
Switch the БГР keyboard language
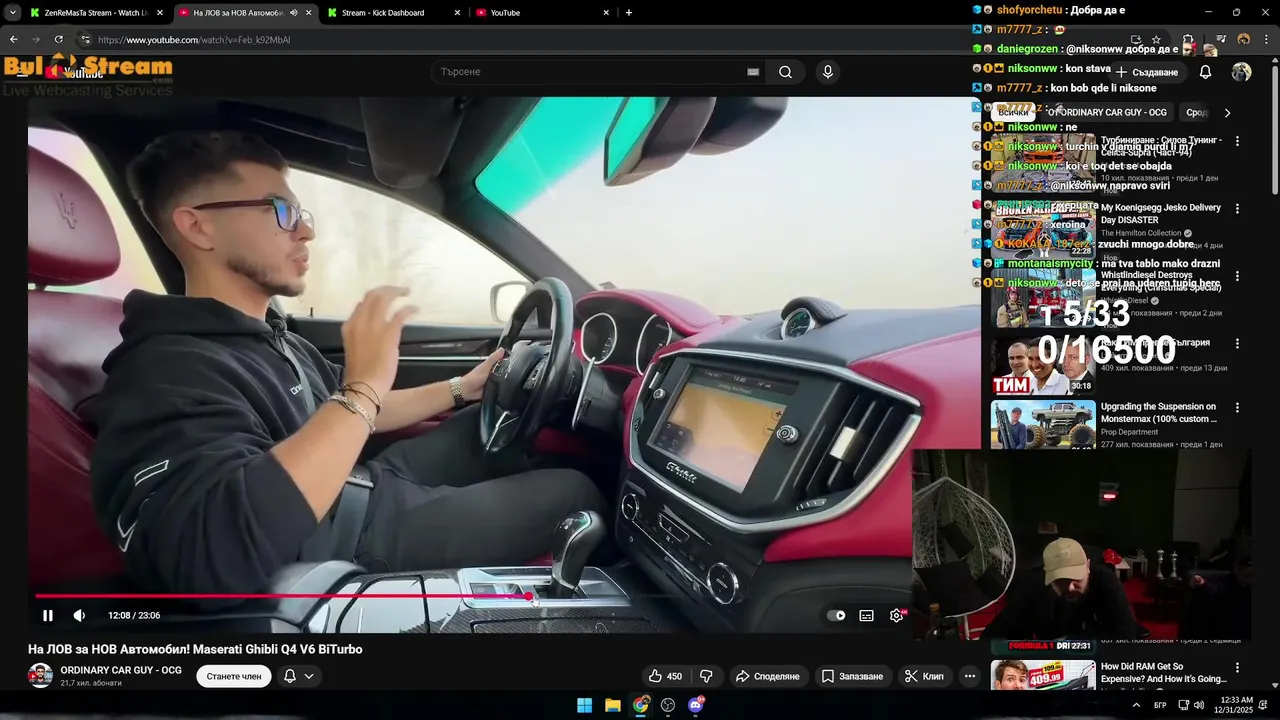point(1160,705)
